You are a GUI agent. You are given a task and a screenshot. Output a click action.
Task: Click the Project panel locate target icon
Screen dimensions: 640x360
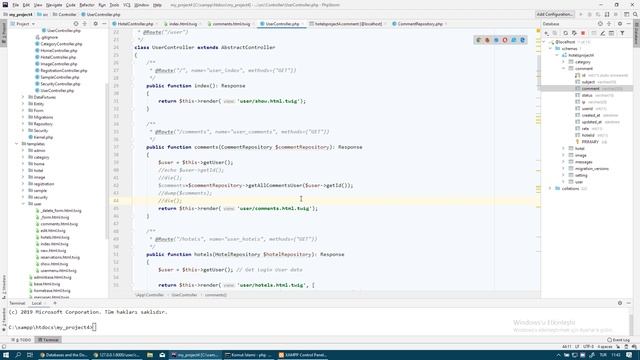(x=76, y=24)
